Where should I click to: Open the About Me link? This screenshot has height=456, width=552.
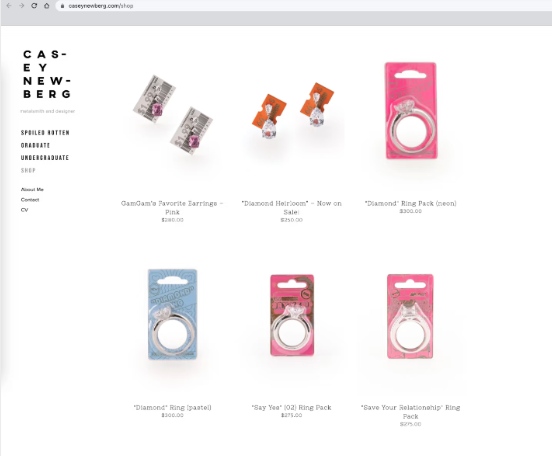(x=32, y=189)
